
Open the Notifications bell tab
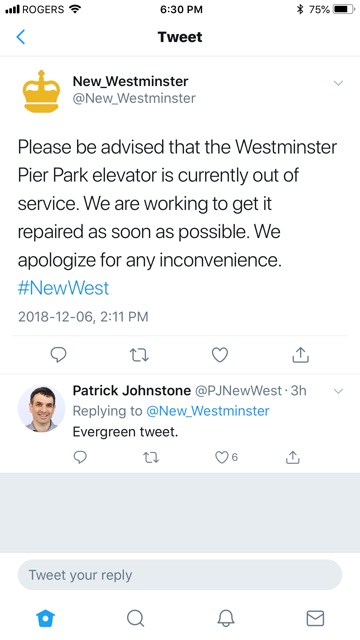226,618
